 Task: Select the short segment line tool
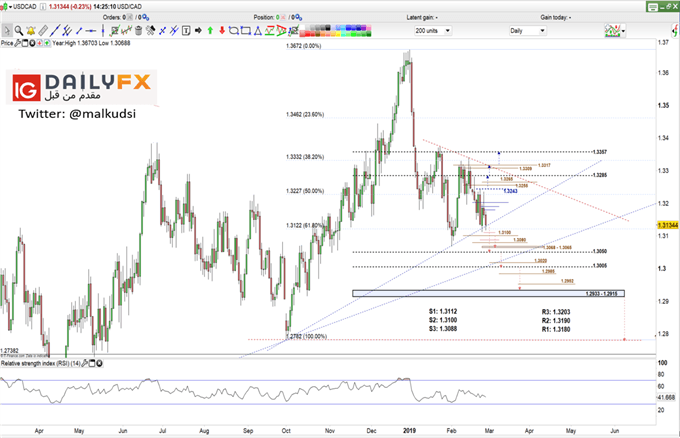(x=79, y=31)
